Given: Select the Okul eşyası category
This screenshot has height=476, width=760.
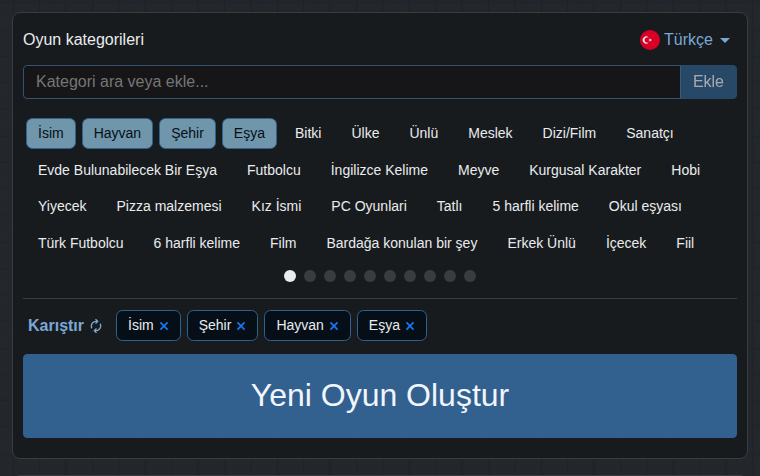Looking at the screenshot, I should tap(645, 206).
